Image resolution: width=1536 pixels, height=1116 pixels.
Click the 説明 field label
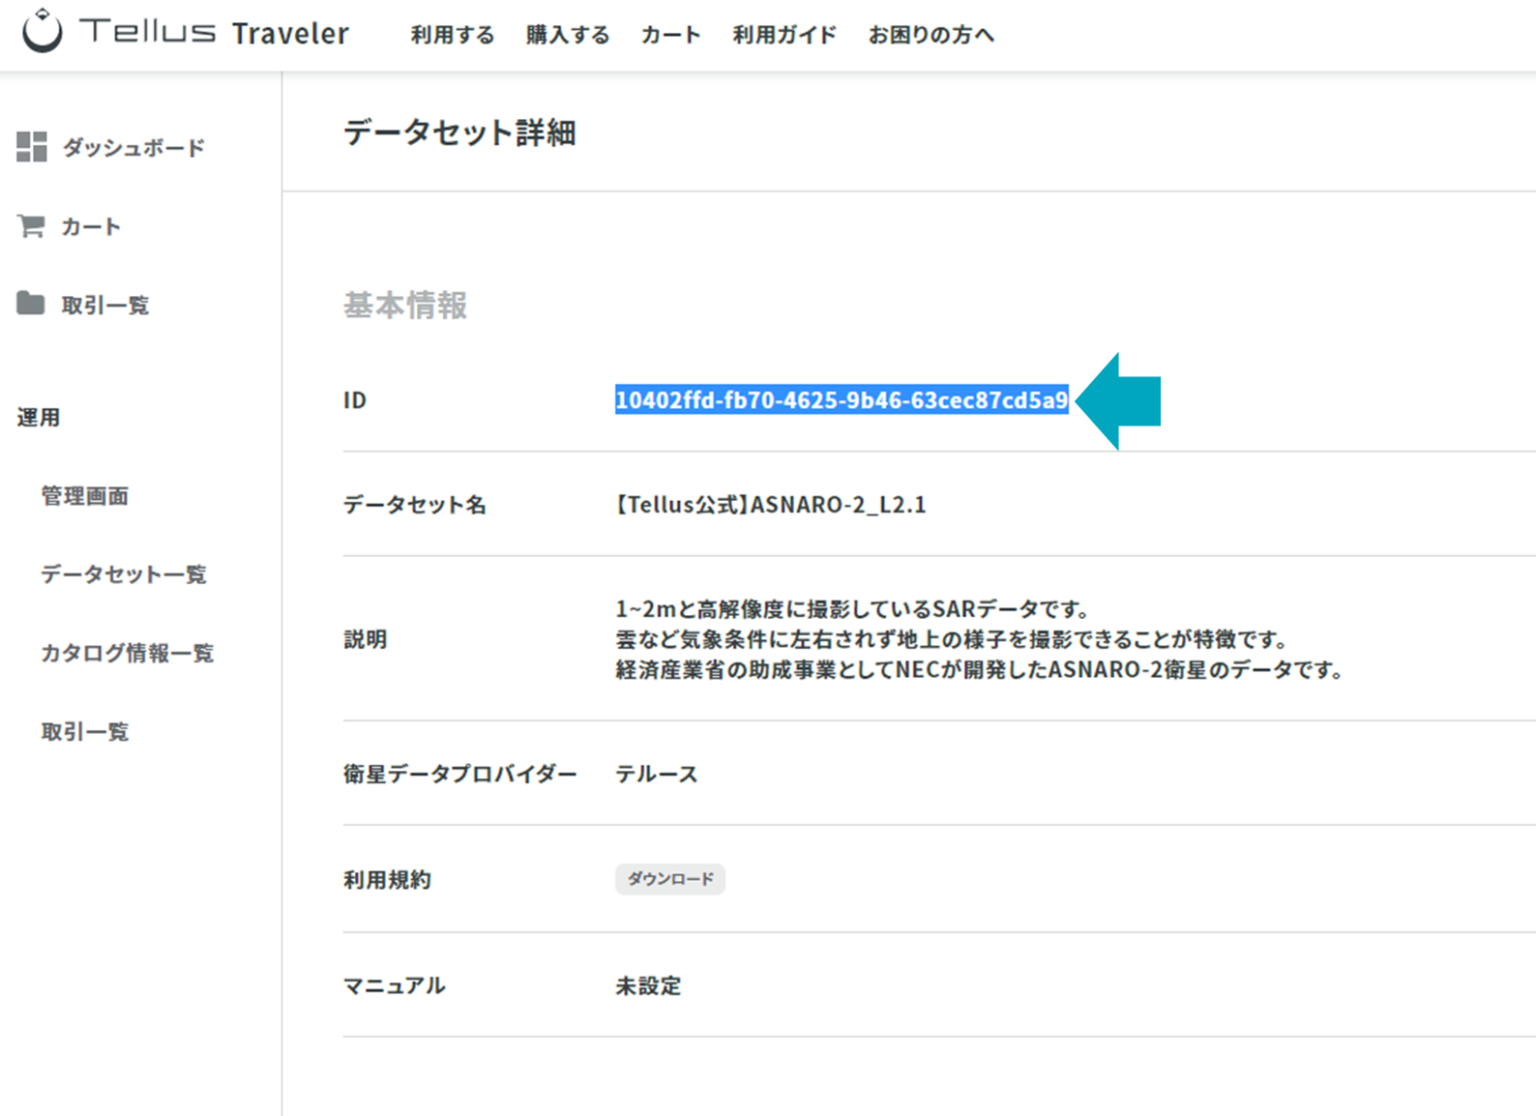(x=365, y=639)
